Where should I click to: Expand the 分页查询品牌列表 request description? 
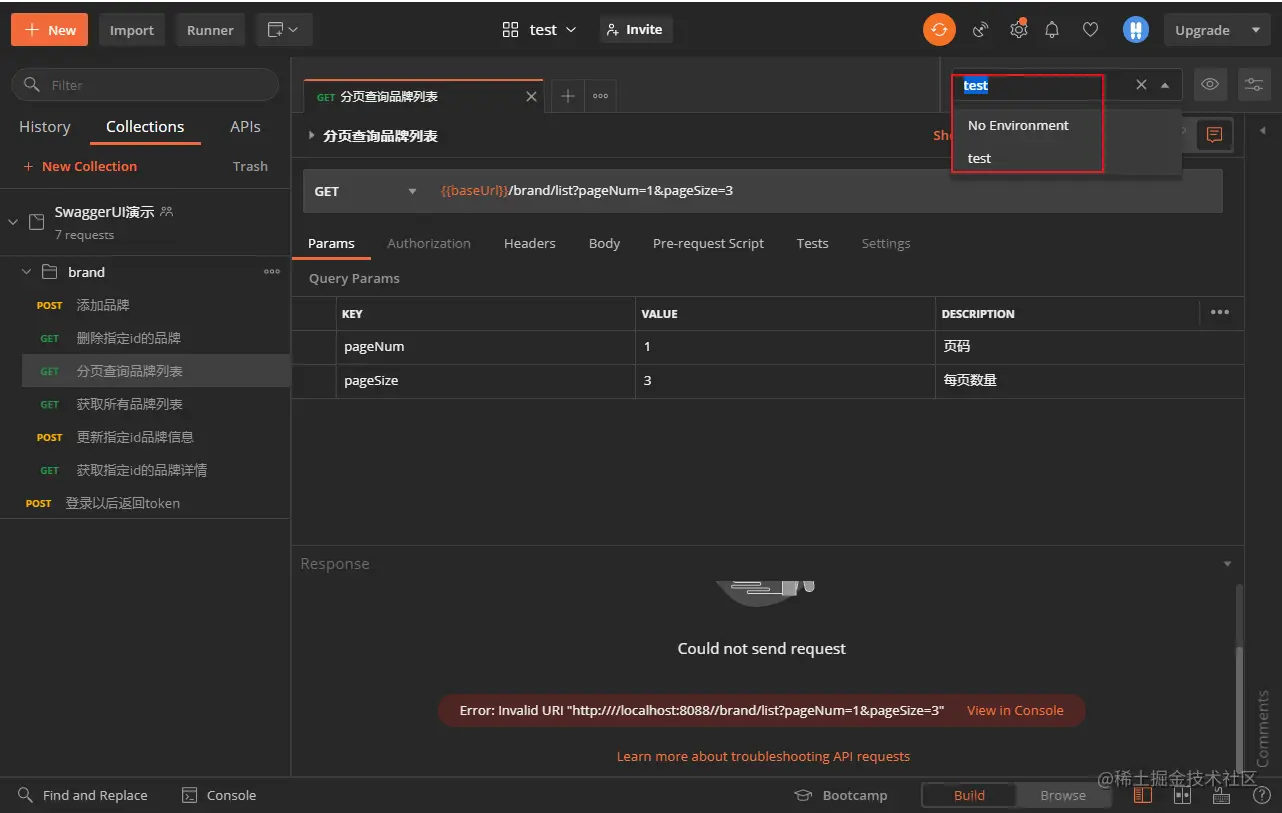311,135
